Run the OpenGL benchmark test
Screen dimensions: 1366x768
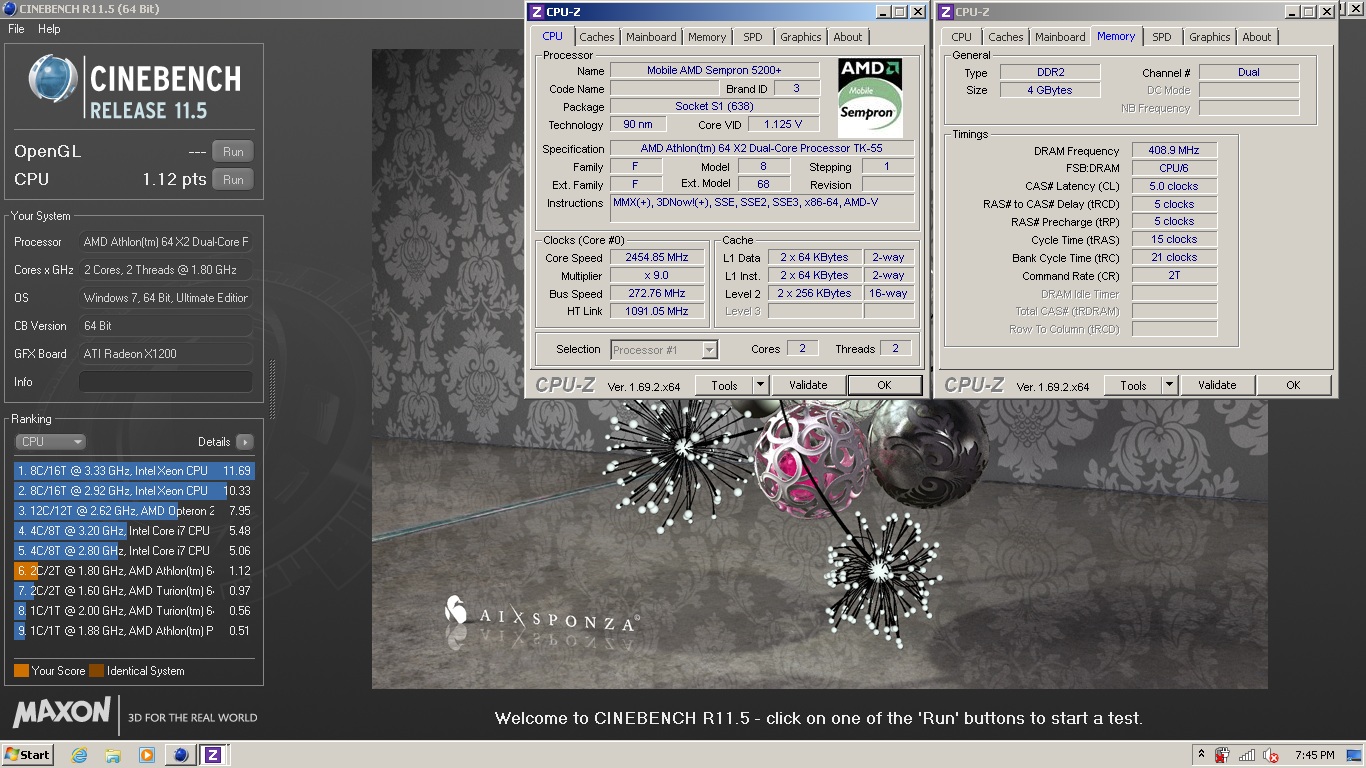233,152
